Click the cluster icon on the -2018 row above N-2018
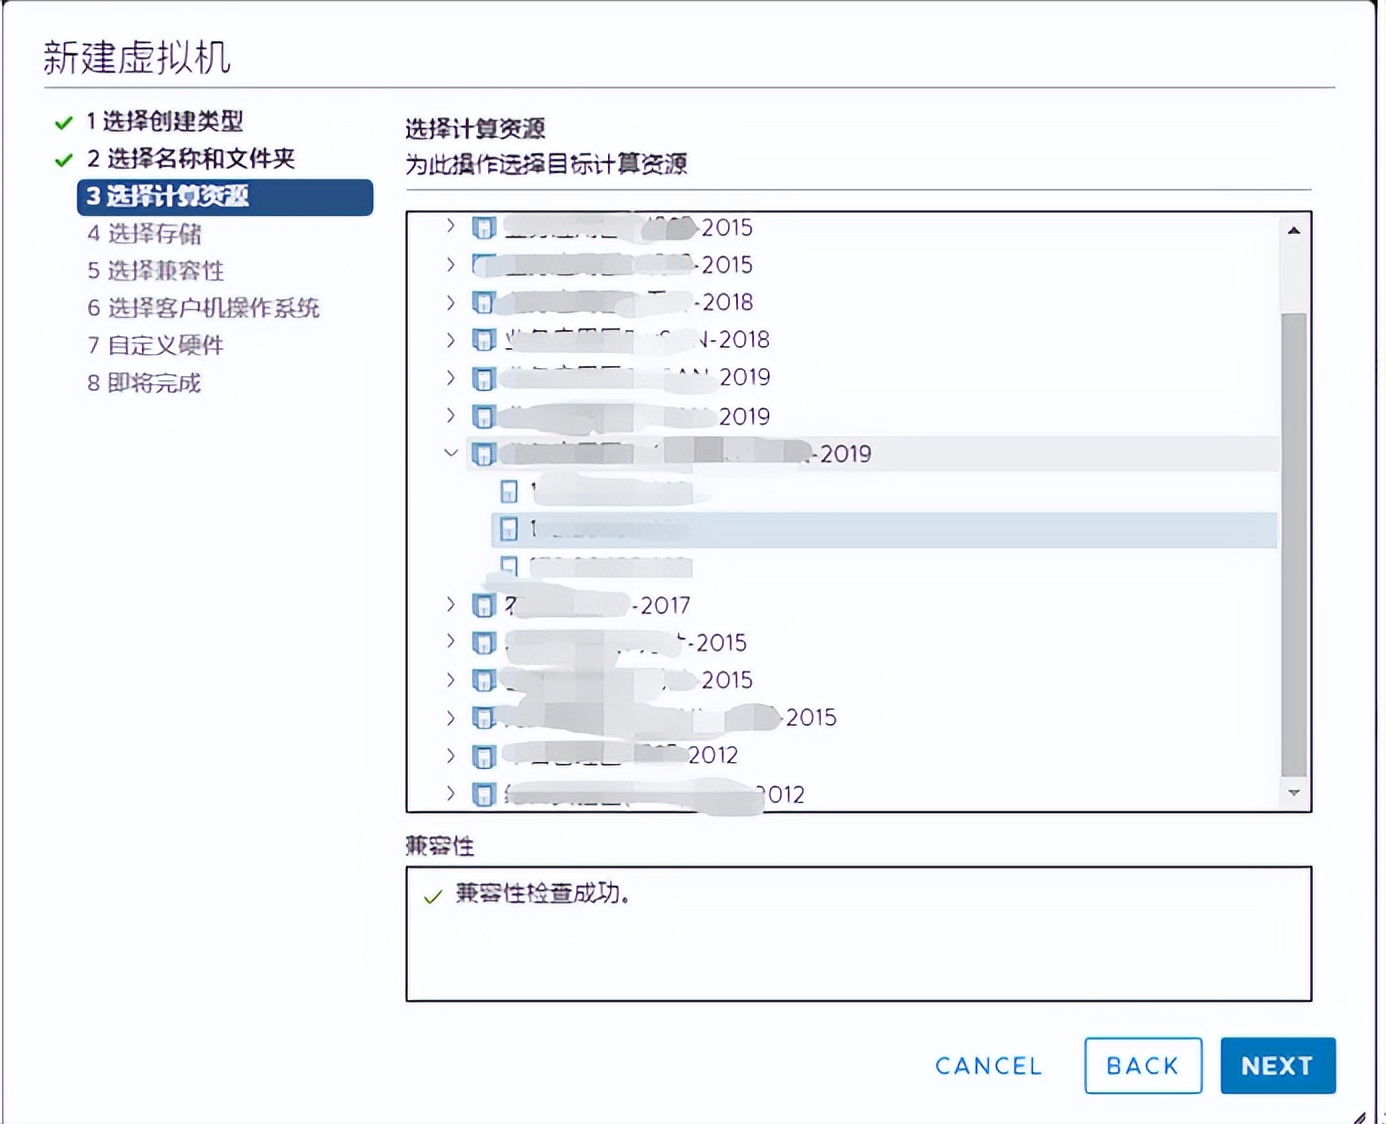Viewport: 1386px width, 1124px height. click(484, 302)
